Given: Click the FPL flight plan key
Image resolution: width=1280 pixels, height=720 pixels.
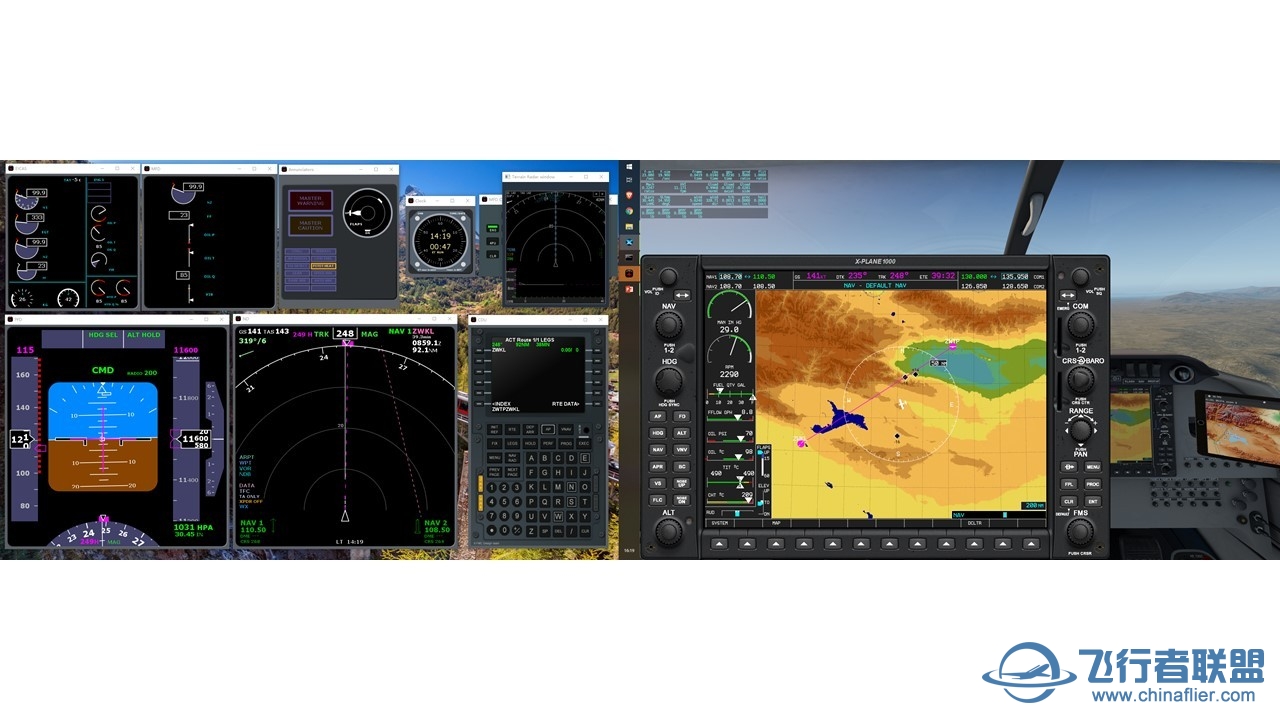Looking at the screenshot, I should (1068, 484).
